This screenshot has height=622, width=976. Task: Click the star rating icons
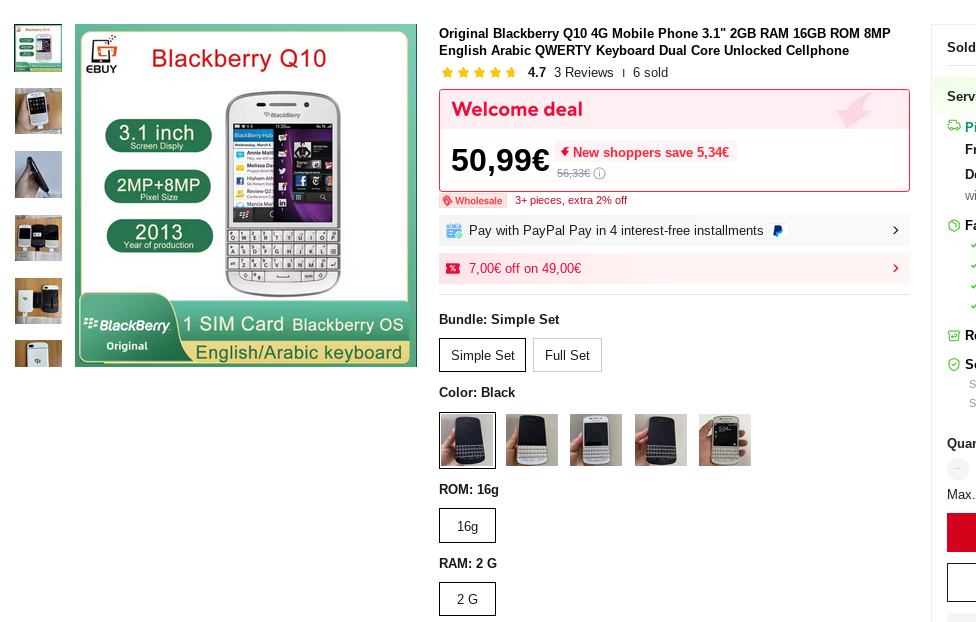pyautogui.click(x=479, y=73)
